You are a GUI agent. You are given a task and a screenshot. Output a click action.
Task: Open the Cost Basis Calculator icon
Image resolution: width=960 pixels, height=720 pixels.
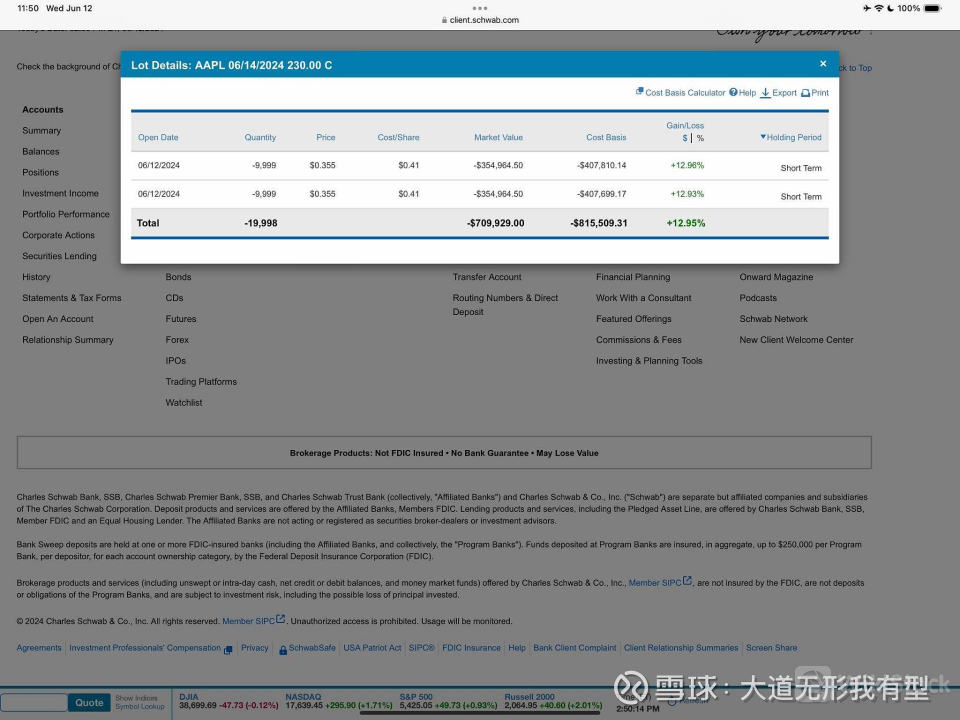pos(640,92)
